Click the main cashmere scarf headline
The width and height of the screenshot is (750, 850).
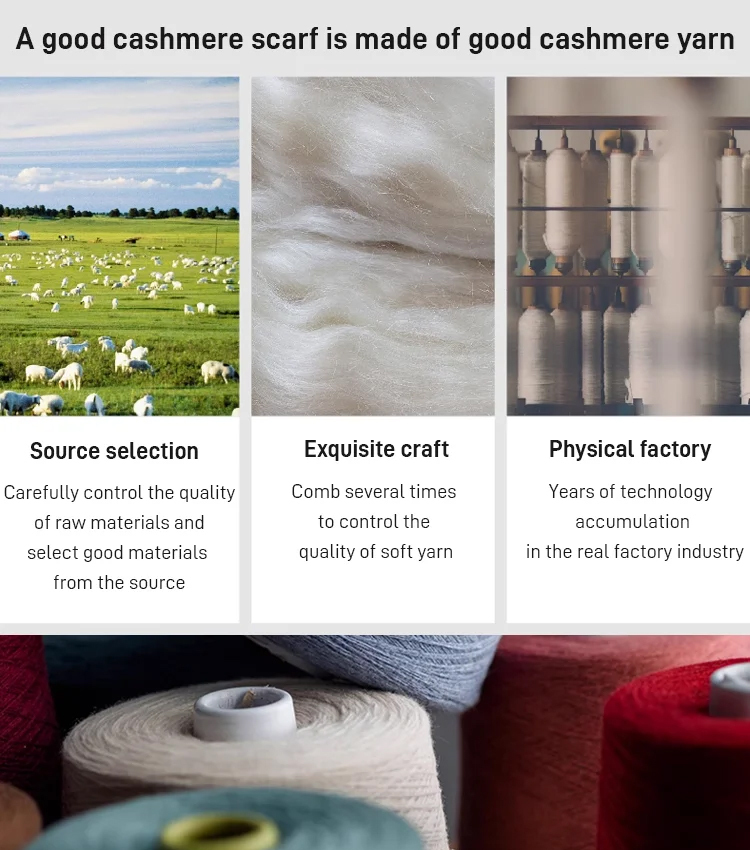click(375, 39)
